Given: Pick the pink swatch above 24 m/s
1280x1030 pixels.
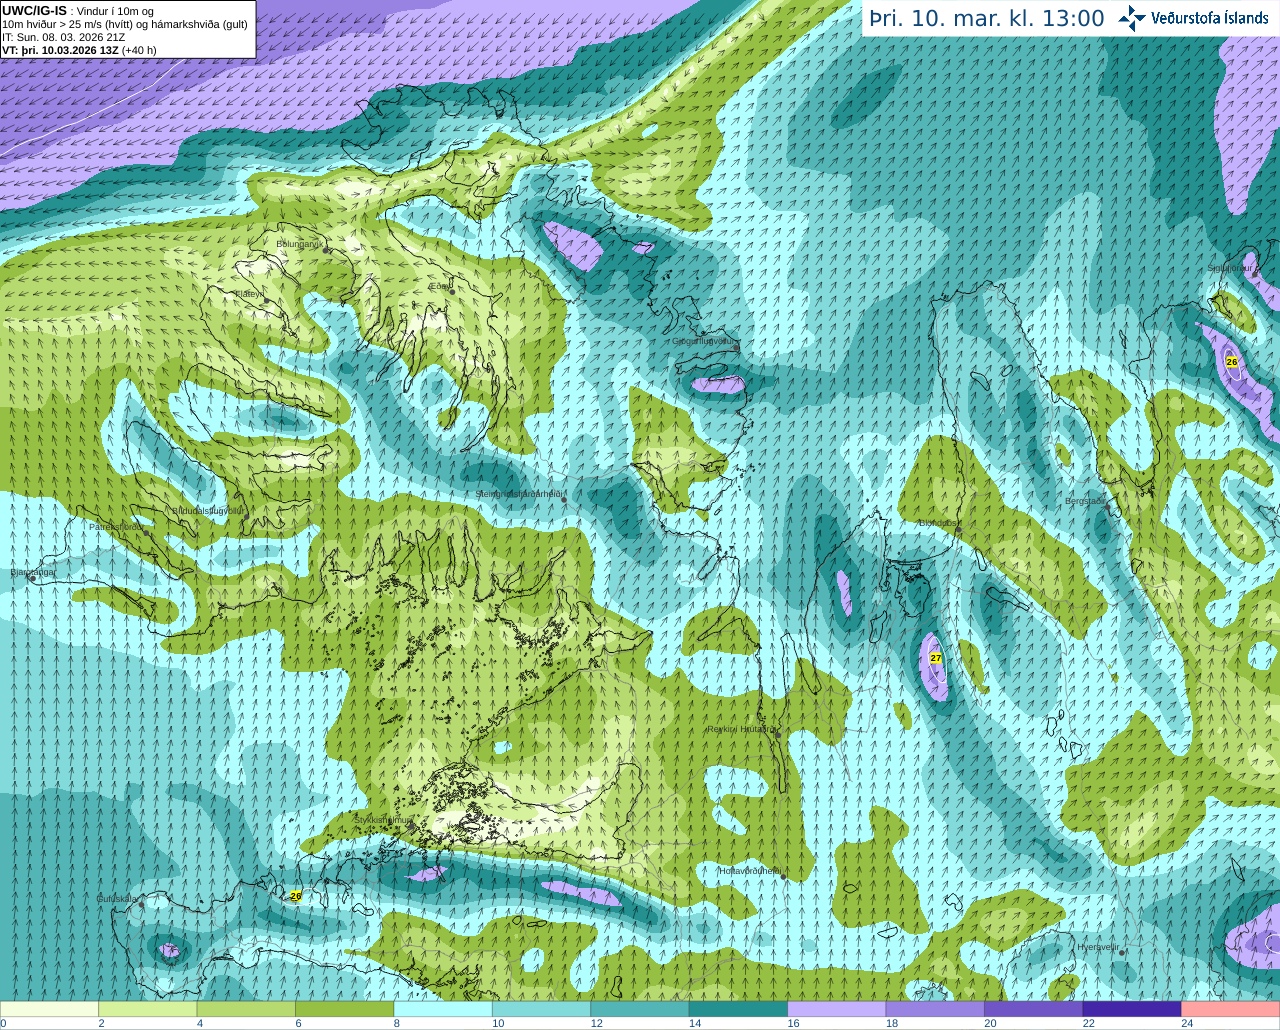Looking at the screenshot, I should coord(1231,1009).
